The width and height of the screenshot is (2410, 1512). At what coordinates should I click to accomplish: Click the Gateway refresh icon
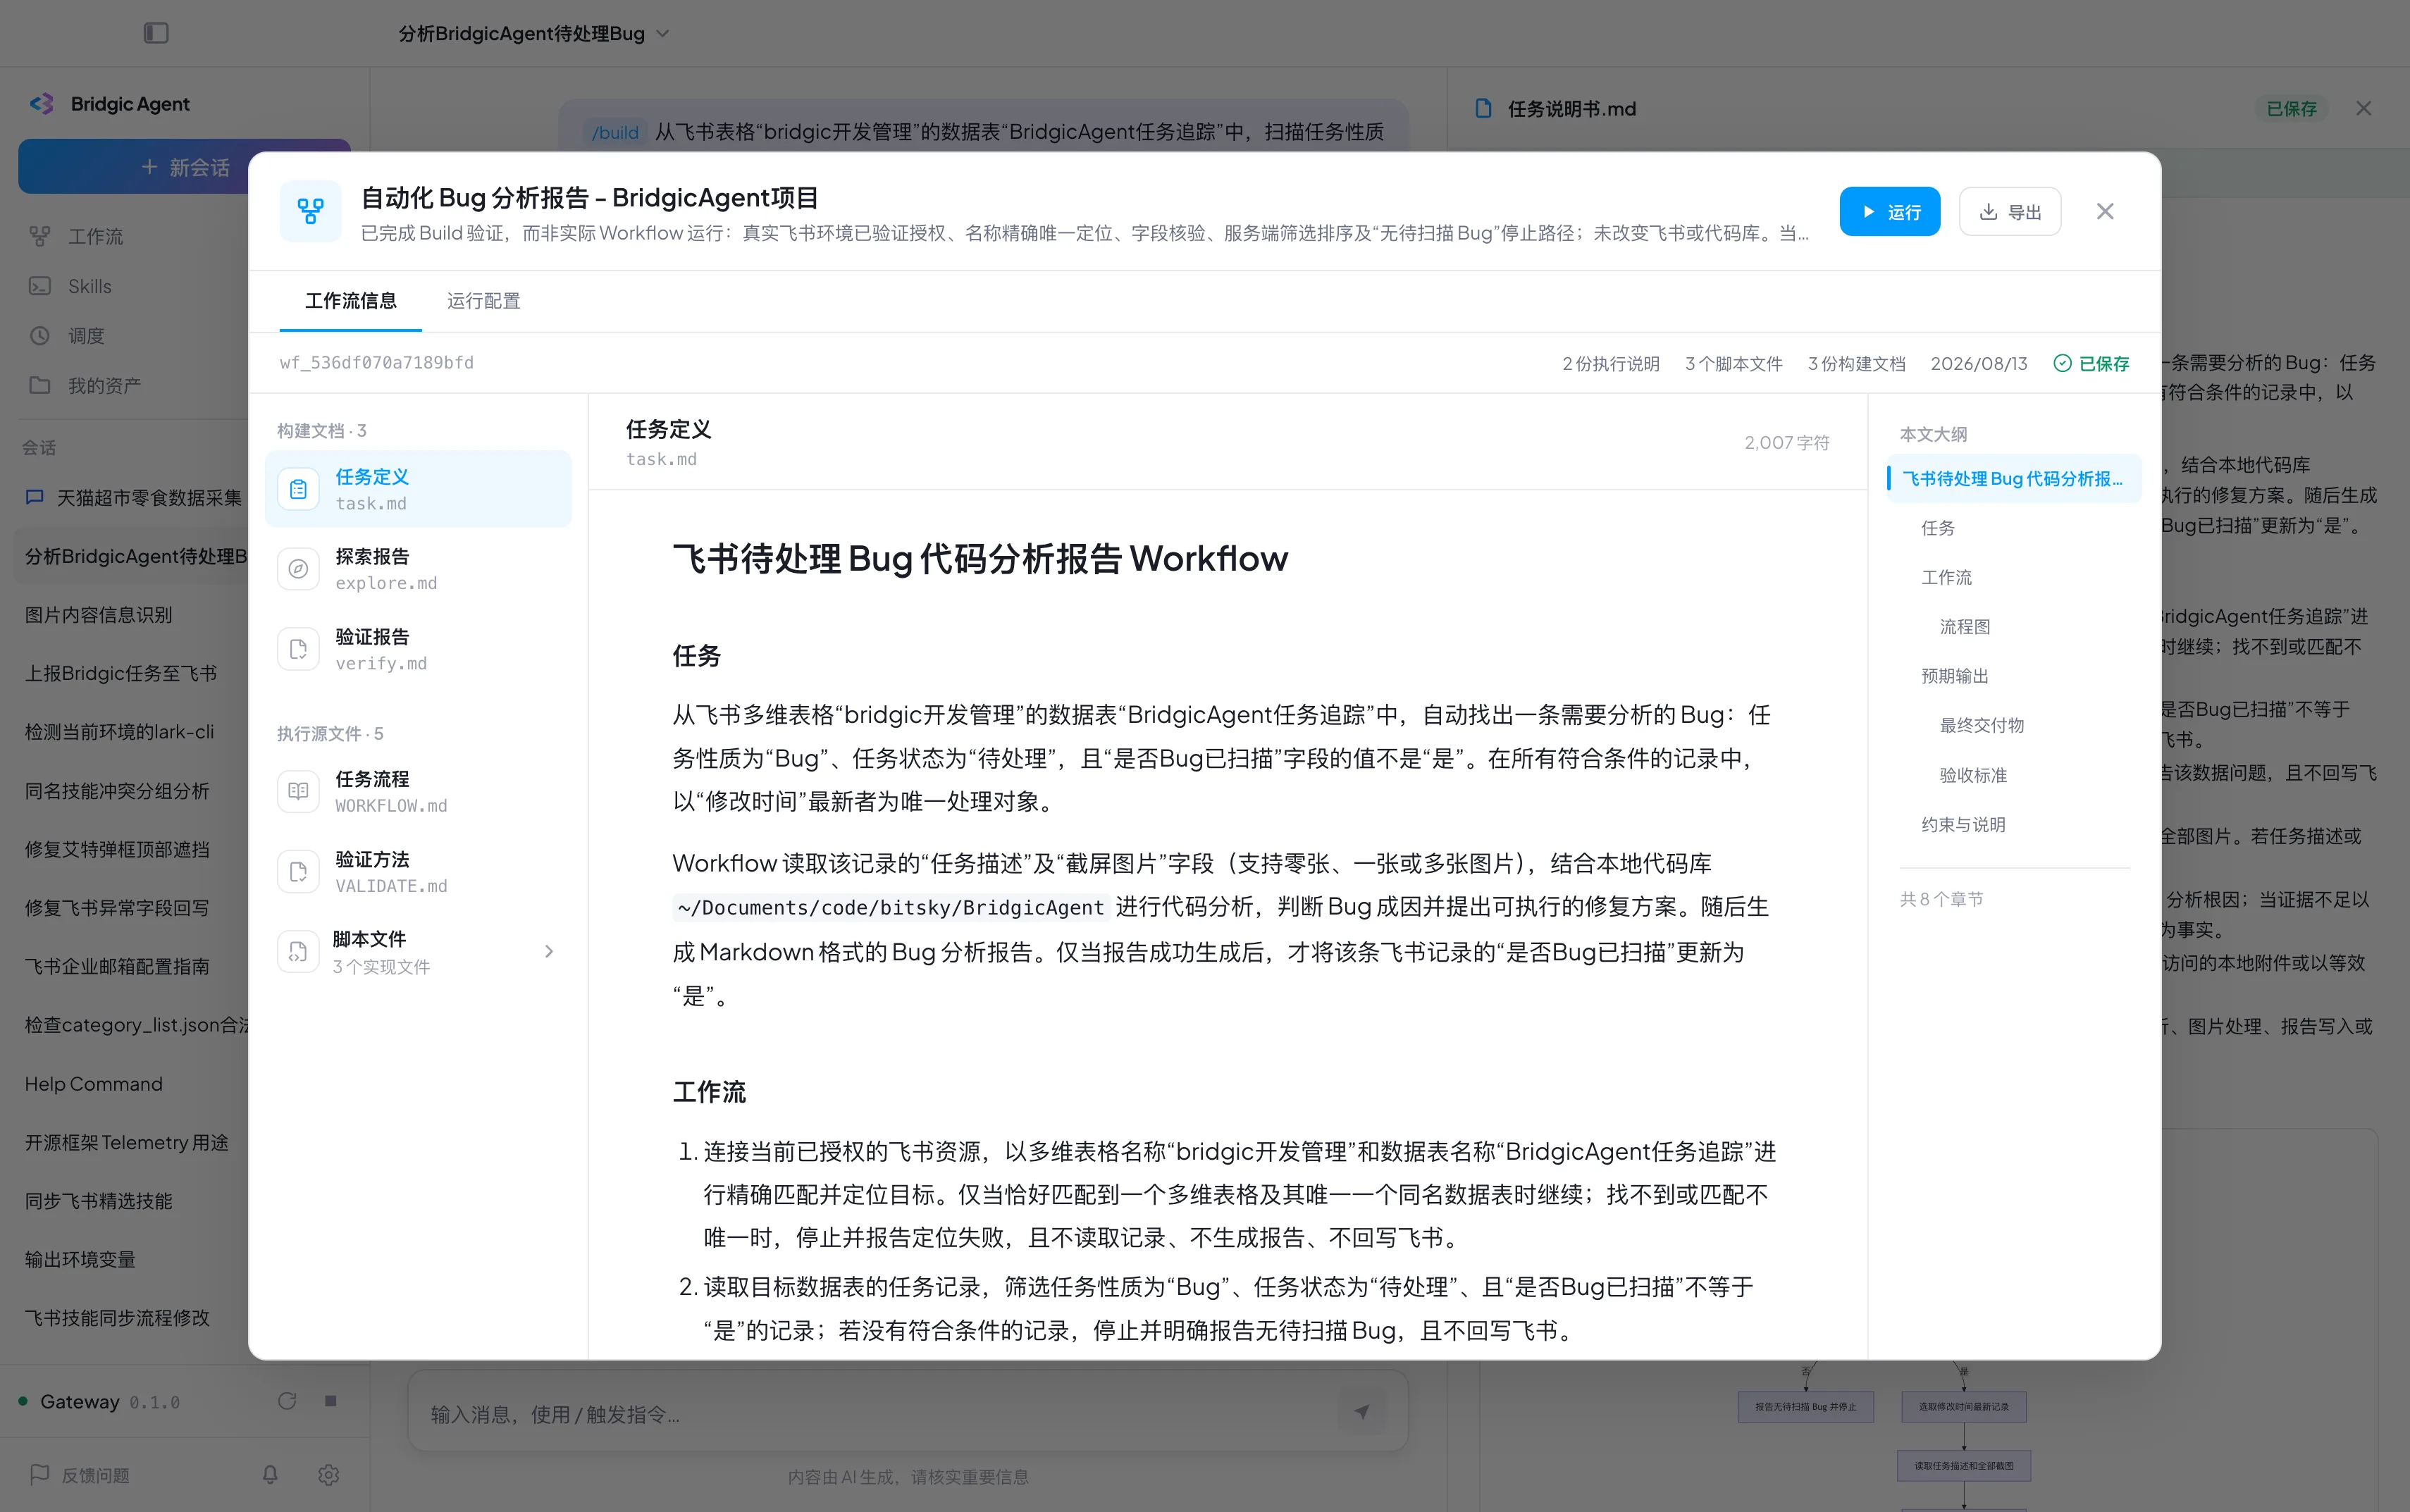pyautogui.click(x=287, y=1401)
